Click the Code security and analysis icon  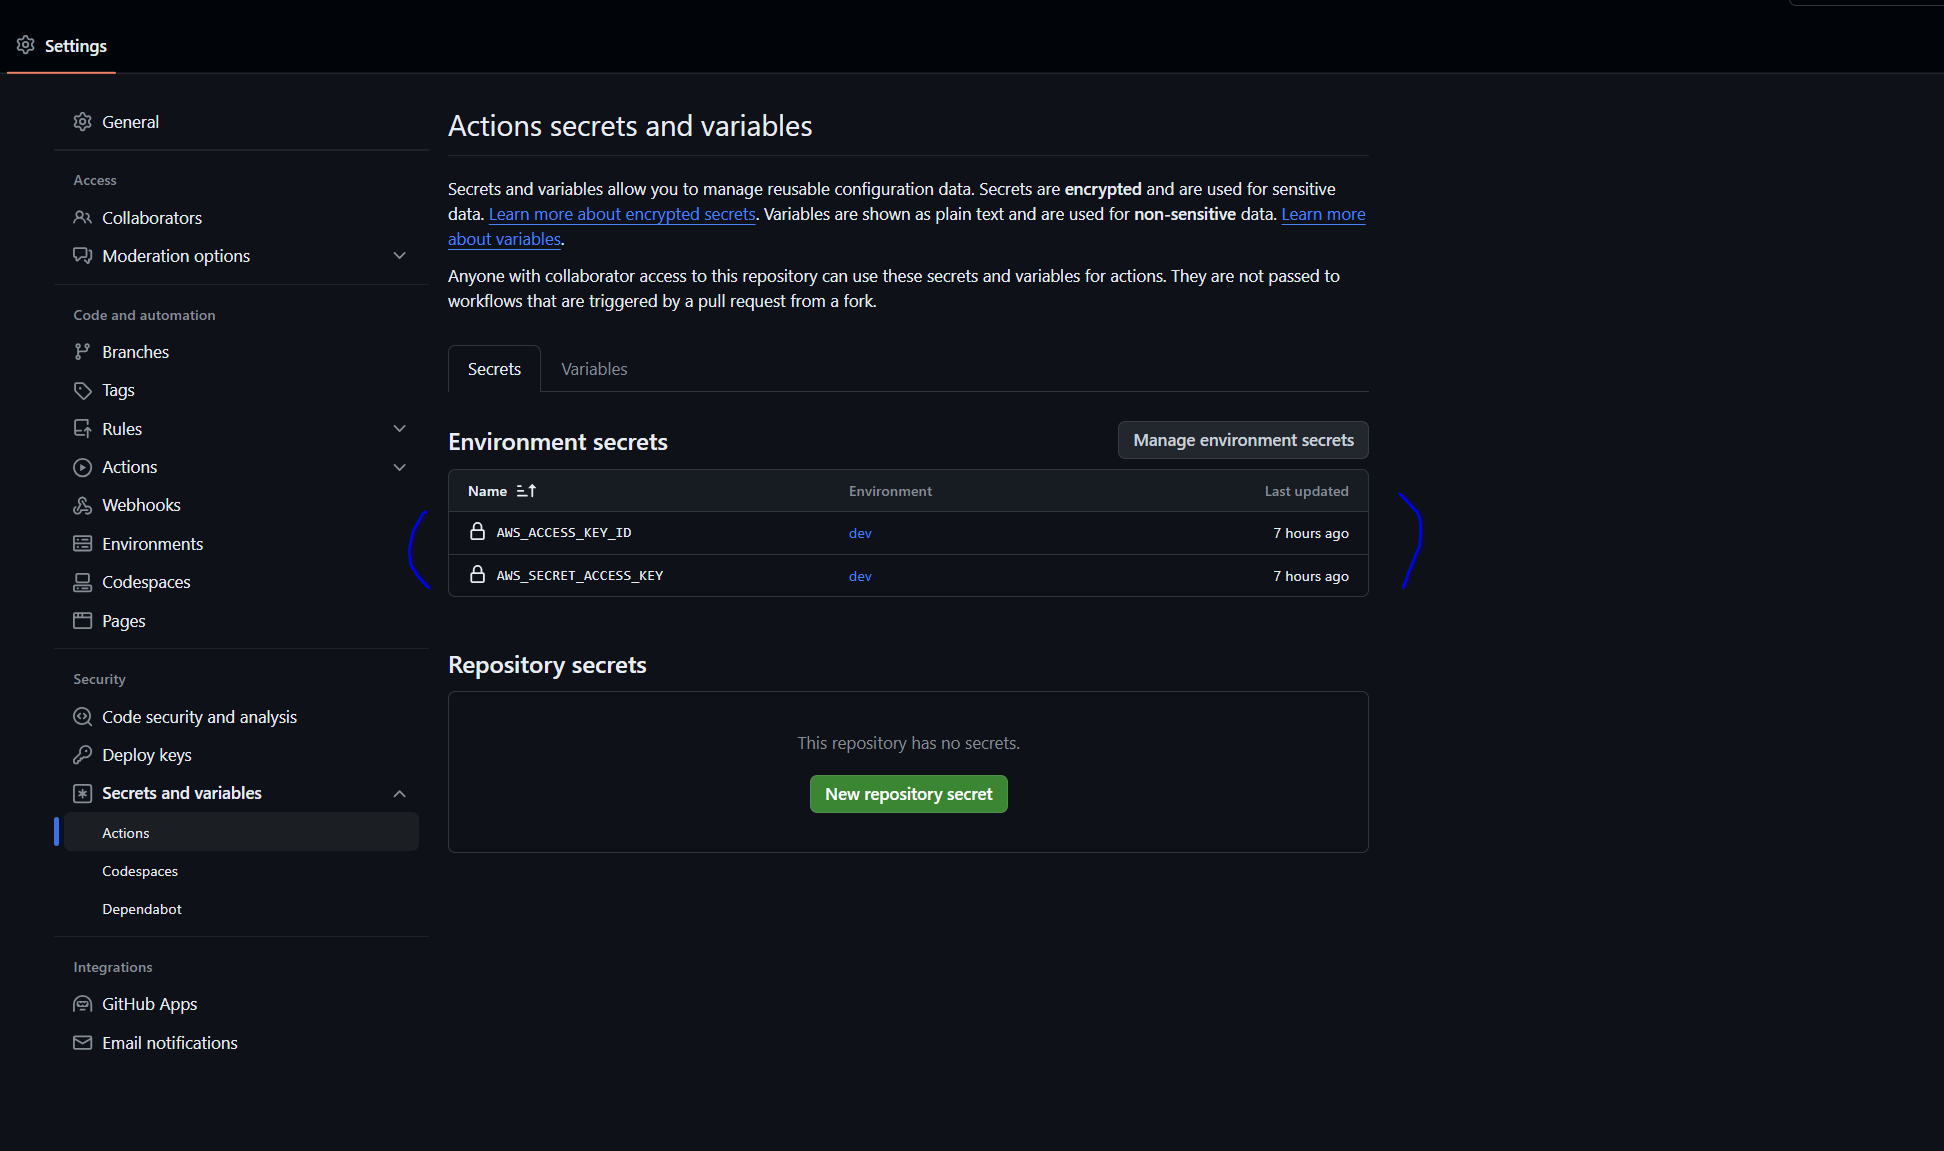(82, 717)
